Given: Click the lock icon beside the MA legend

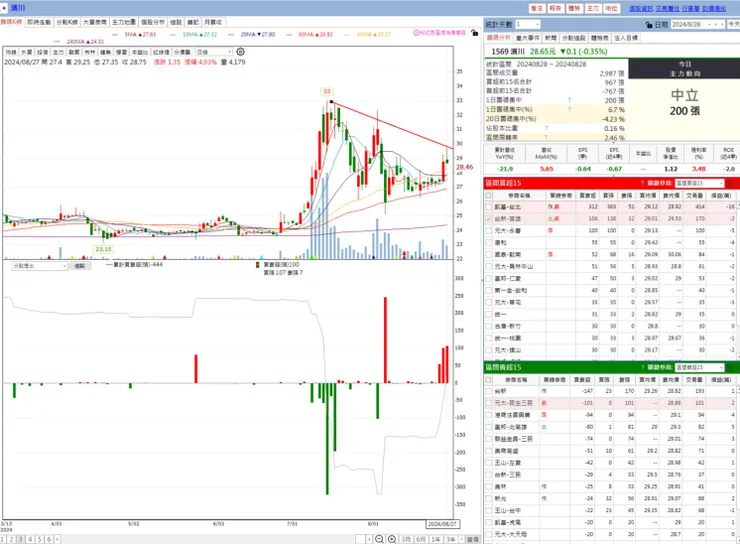Looking at the screenshot, I should 474,33.
